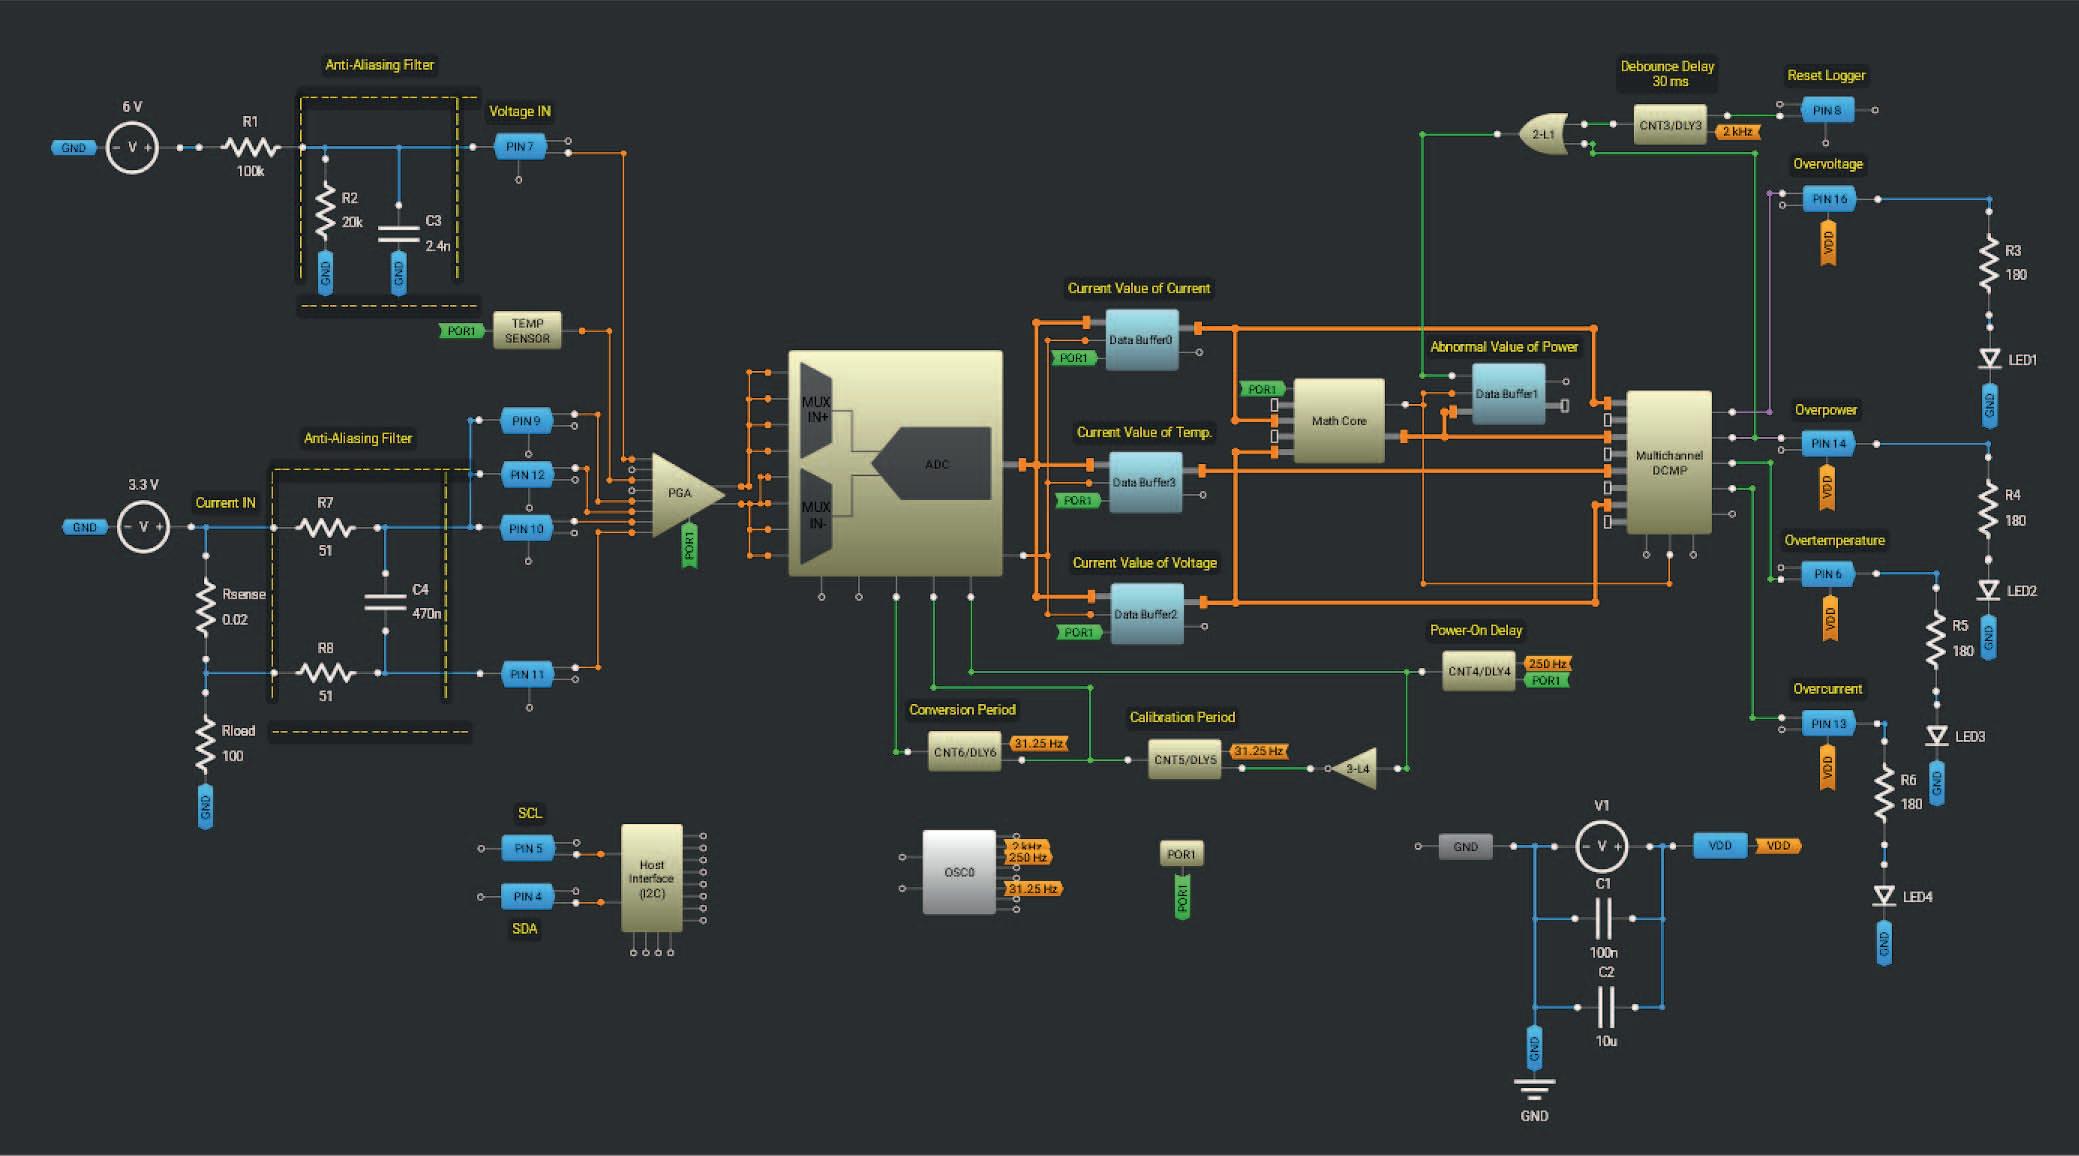
Task: Select the 3-L4 buffer gate
Action: point(1356,768)
